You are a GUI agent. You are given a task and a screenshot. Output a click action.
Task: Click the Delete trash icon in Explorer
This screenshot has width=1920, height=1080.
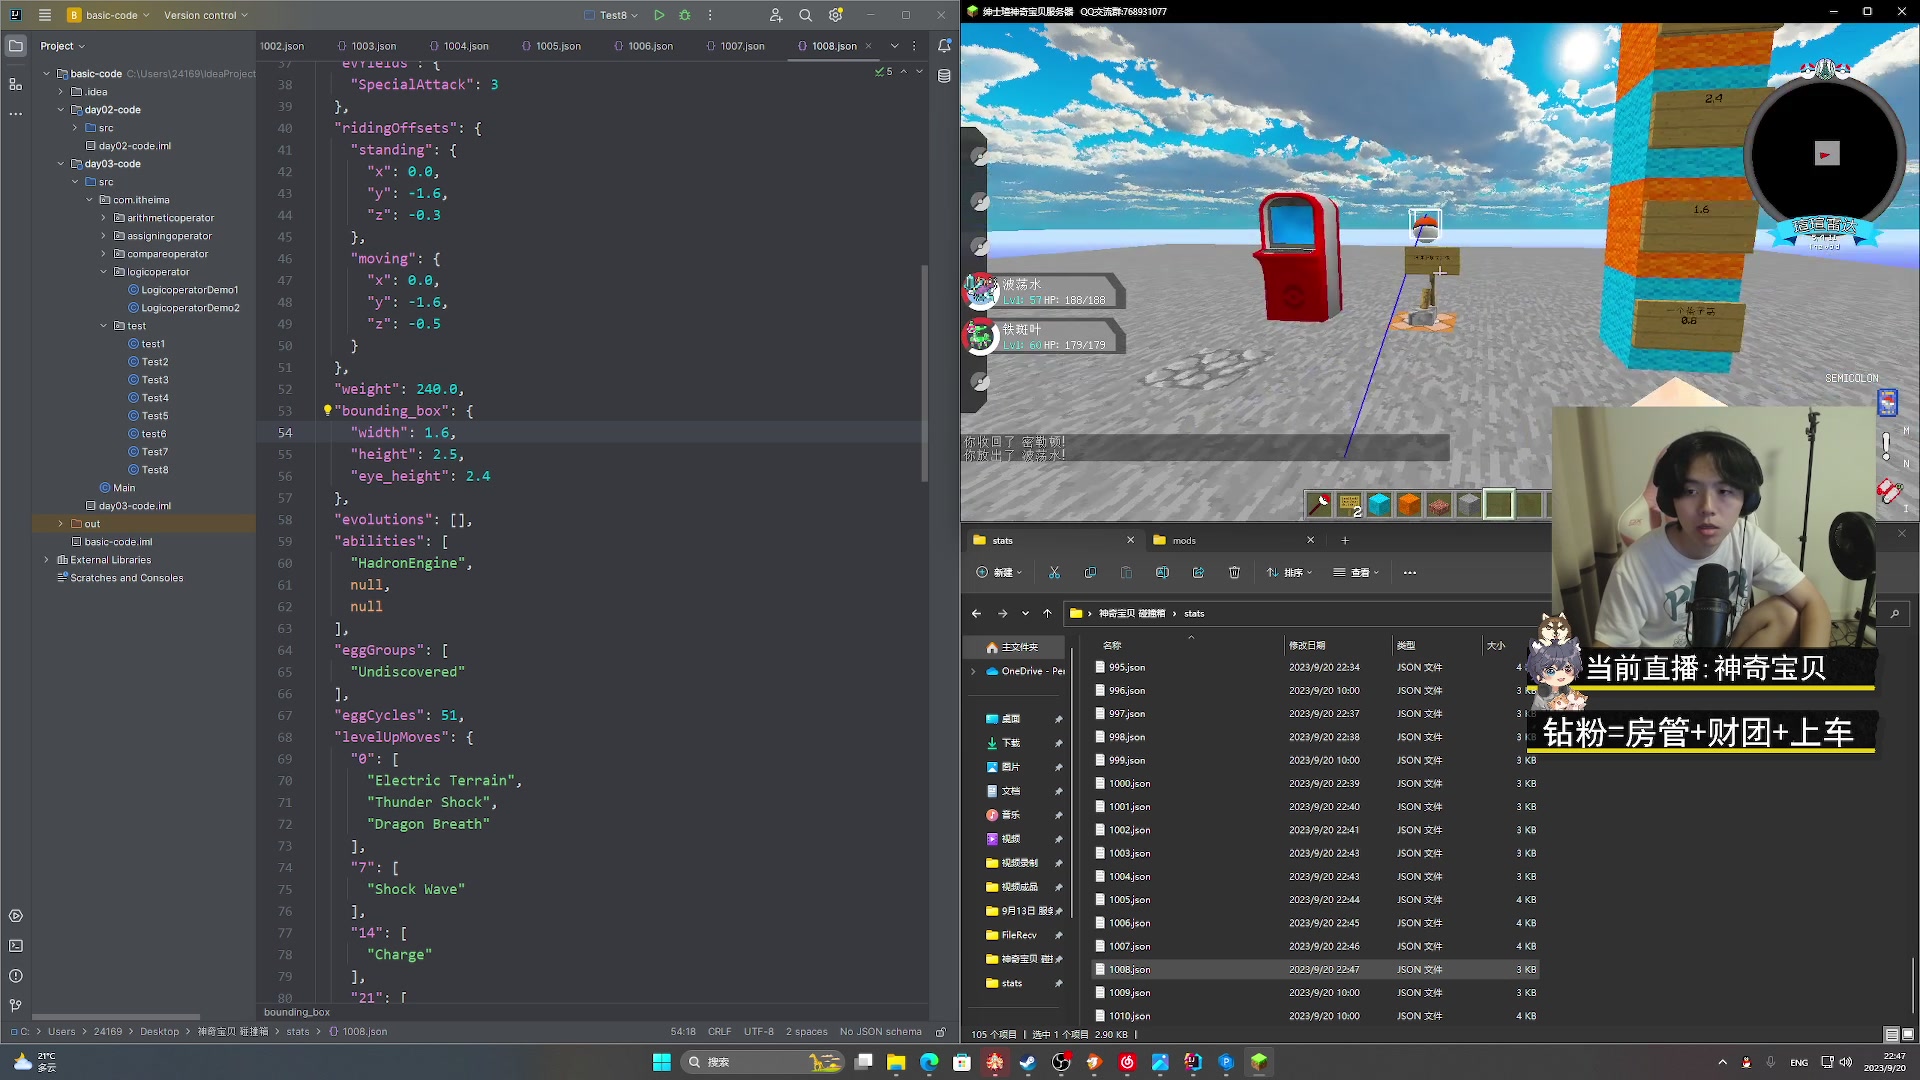(1234, 572)
